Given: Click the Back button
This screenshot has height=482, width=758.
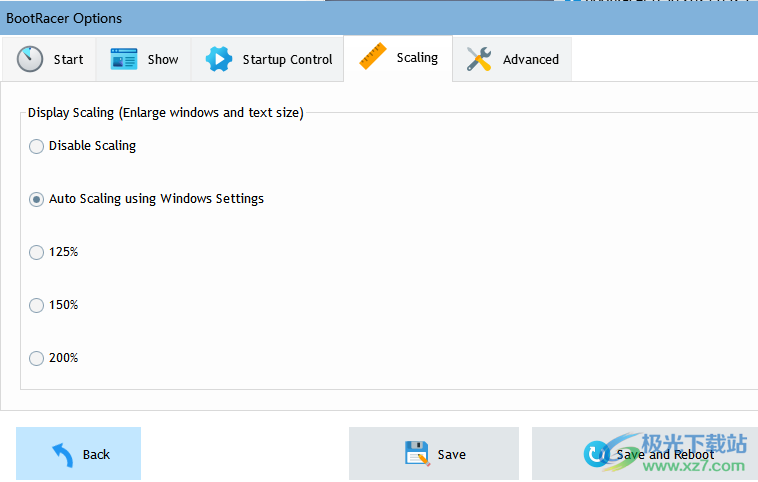Looking at the screenshot, I should pyautogui.click(x=78, y=453).
